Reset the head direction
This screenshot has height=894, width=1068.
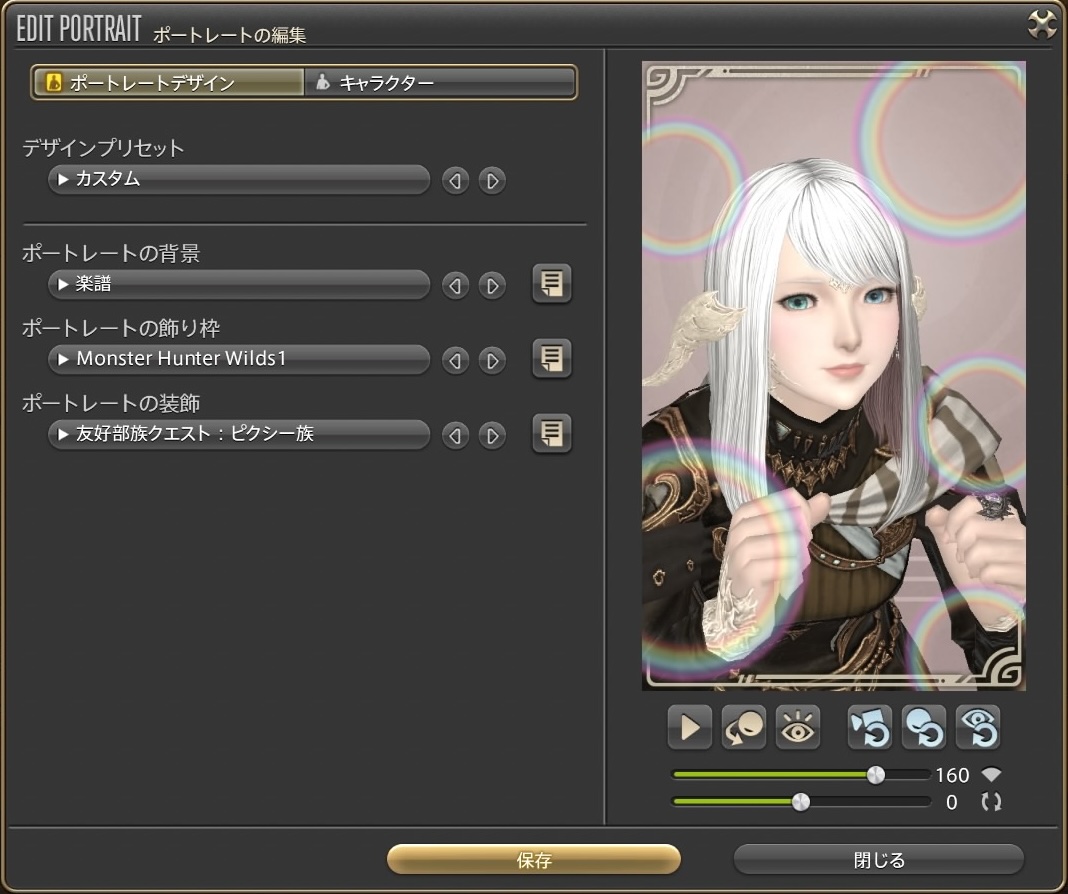coord(923,728)
